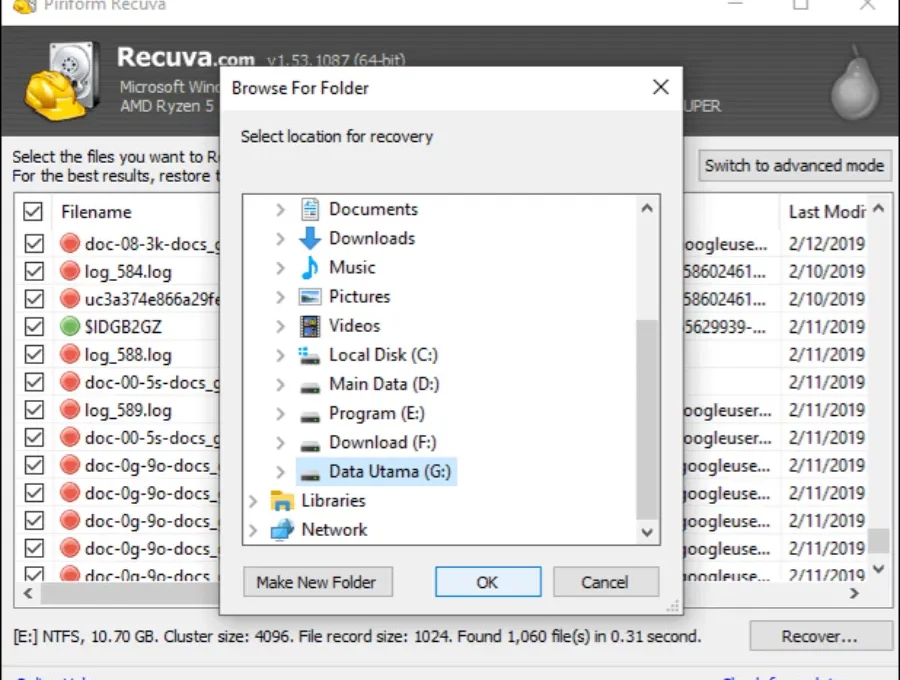This screenshot has width=900, height=680.
Task: Close the Browse For Folder dialog
Action: (661, 87)
